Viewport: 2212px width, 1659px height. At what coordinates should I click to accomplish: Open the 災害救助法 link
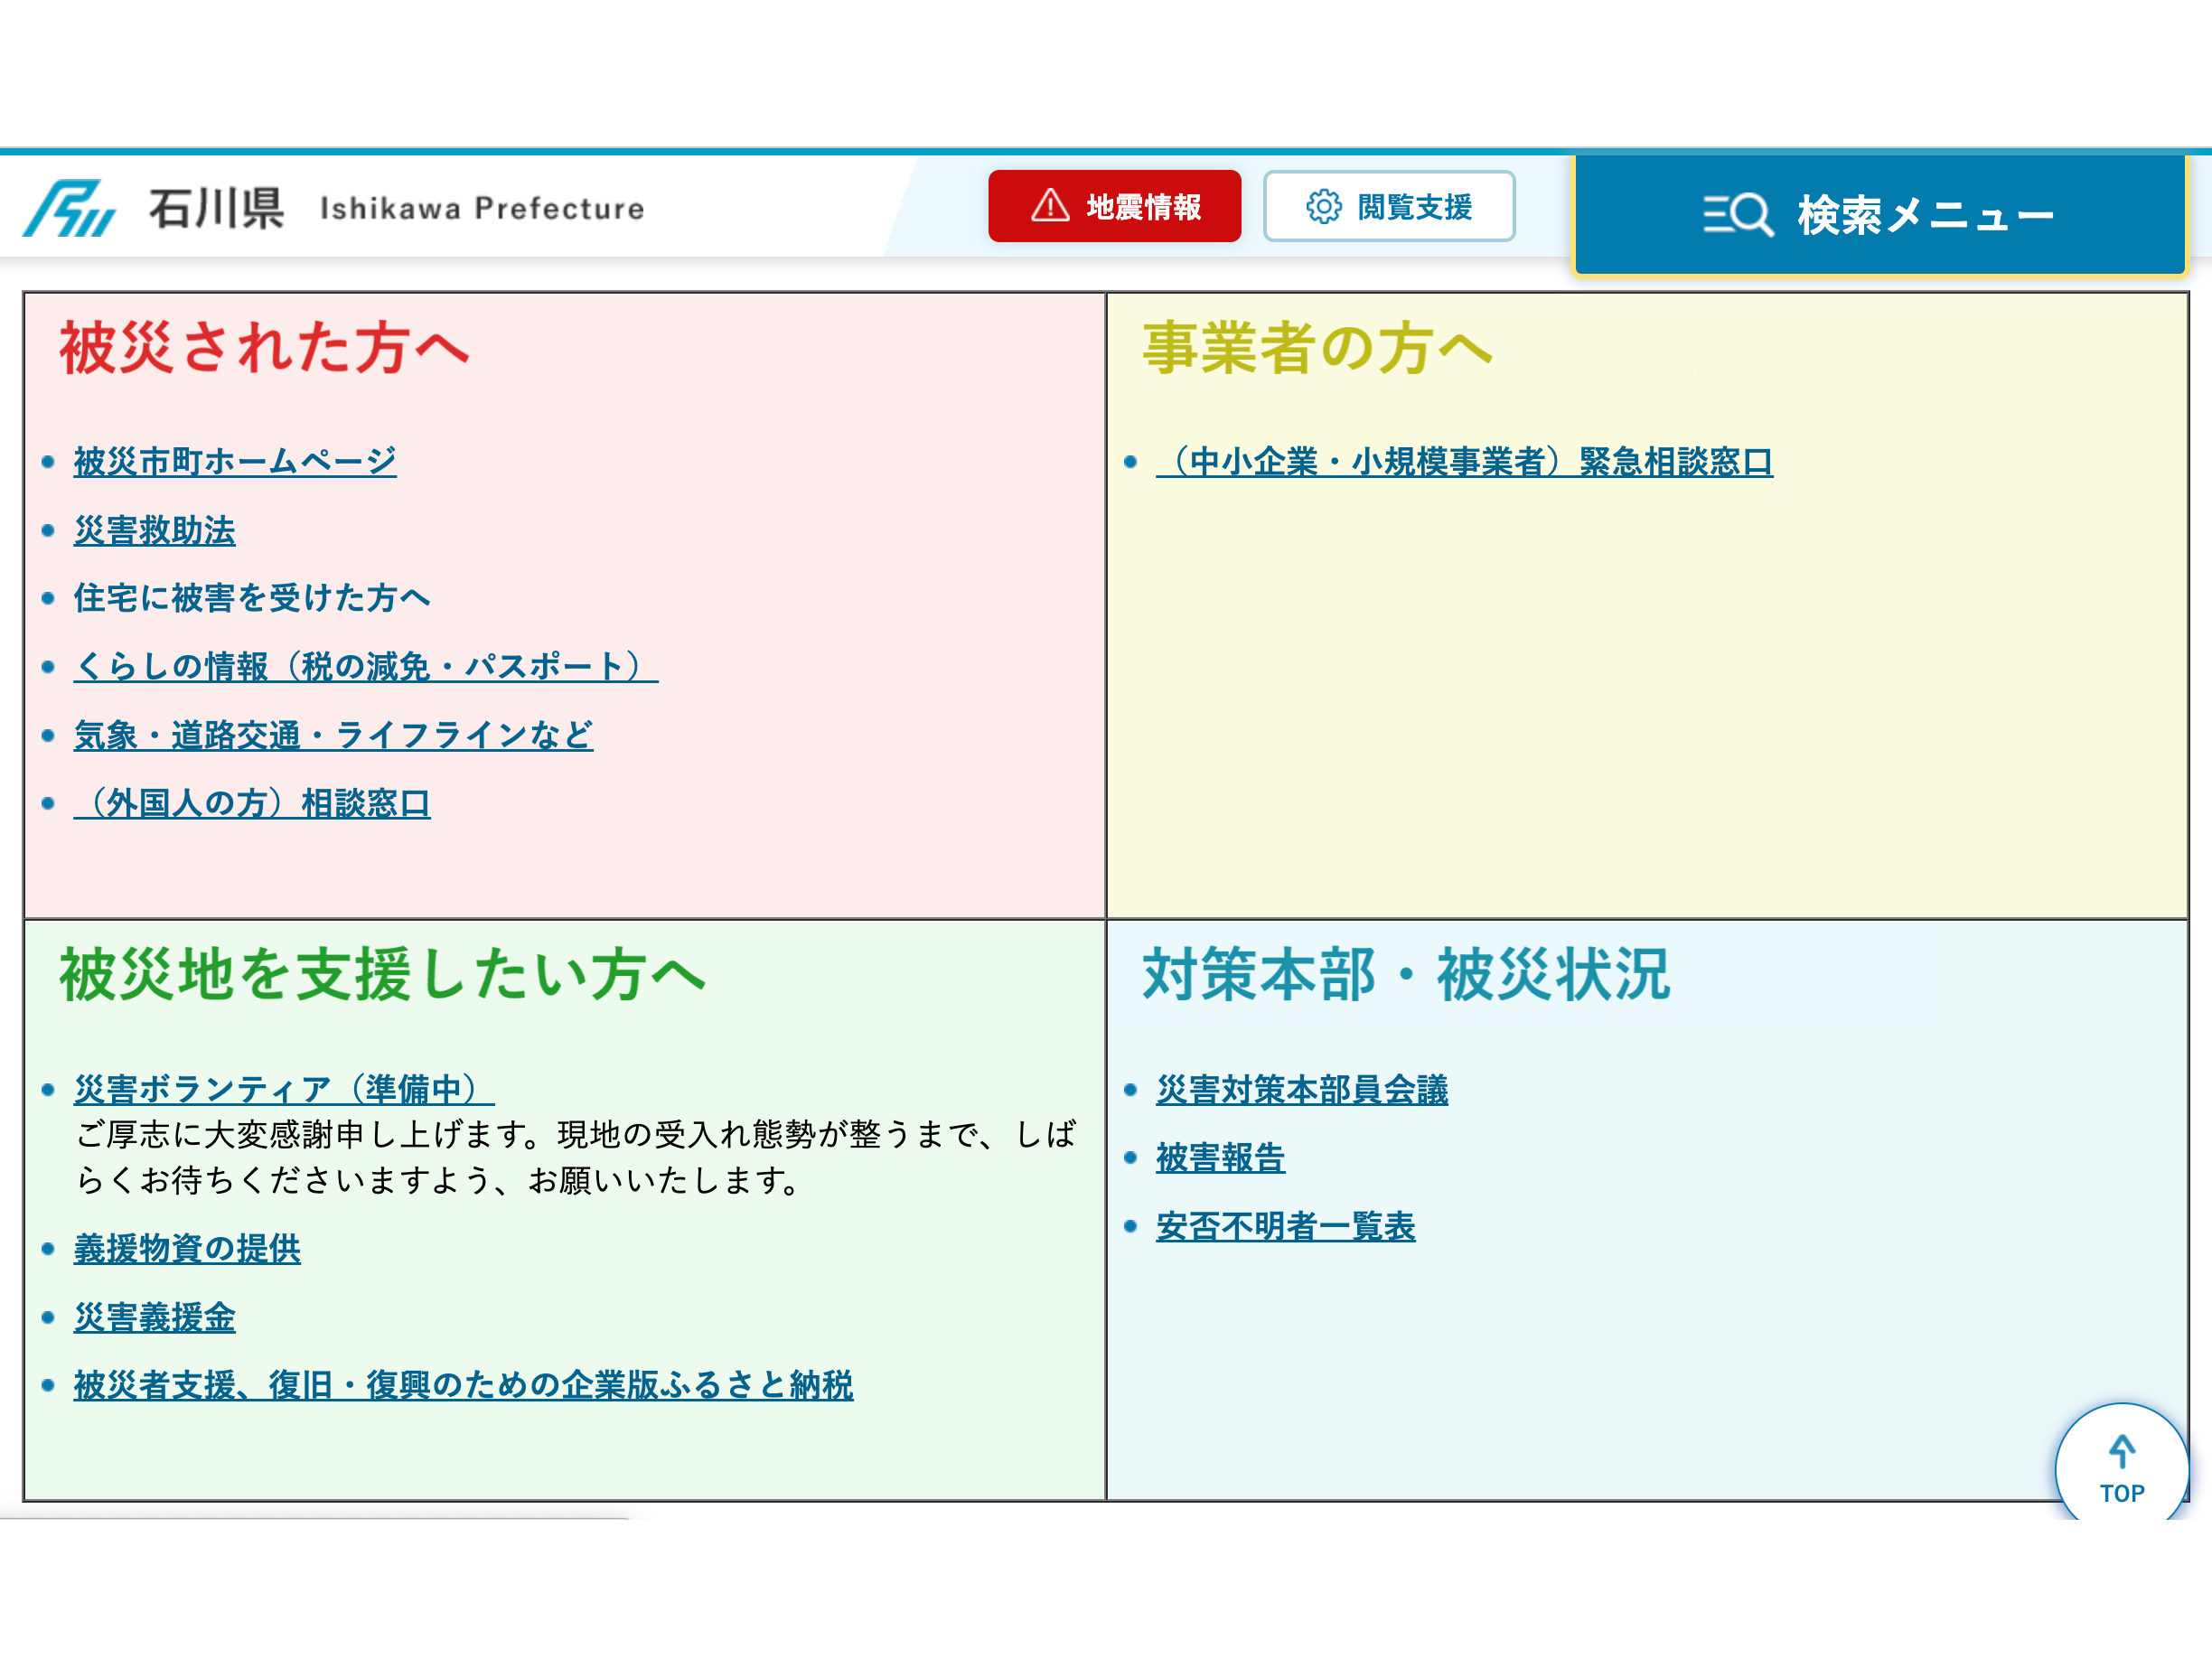154,530
